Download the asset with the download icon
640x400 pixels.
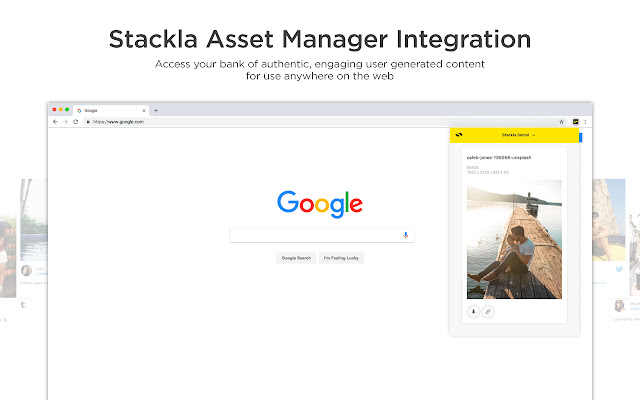(473, 312)
